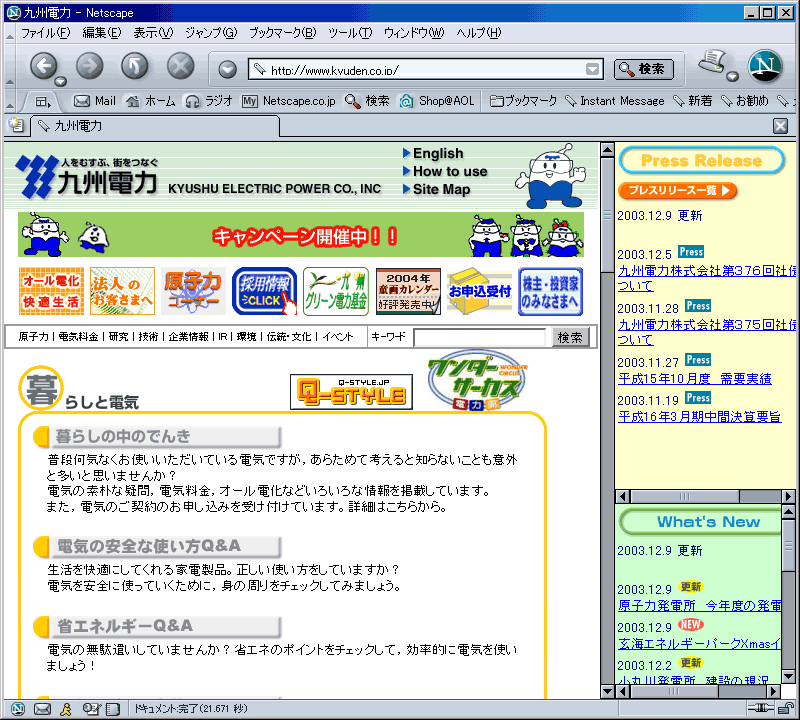Click the Netscape N logo throbber
Screen dimensions: 800x720
pyautogui.click(x=765, y=66)
